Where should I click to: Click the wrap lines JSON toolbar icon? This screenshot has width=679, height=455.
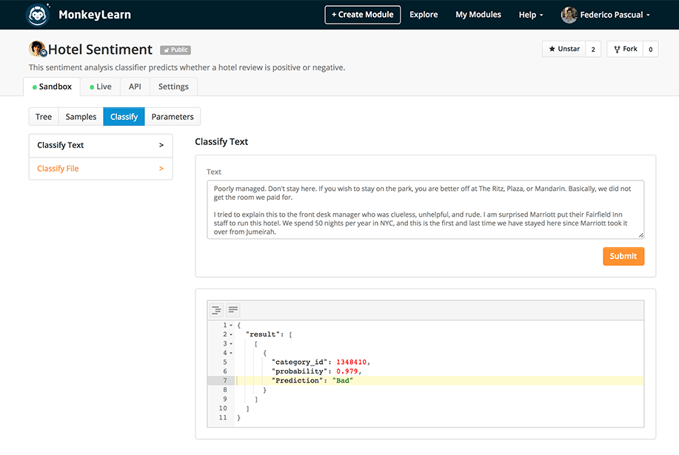233,310
